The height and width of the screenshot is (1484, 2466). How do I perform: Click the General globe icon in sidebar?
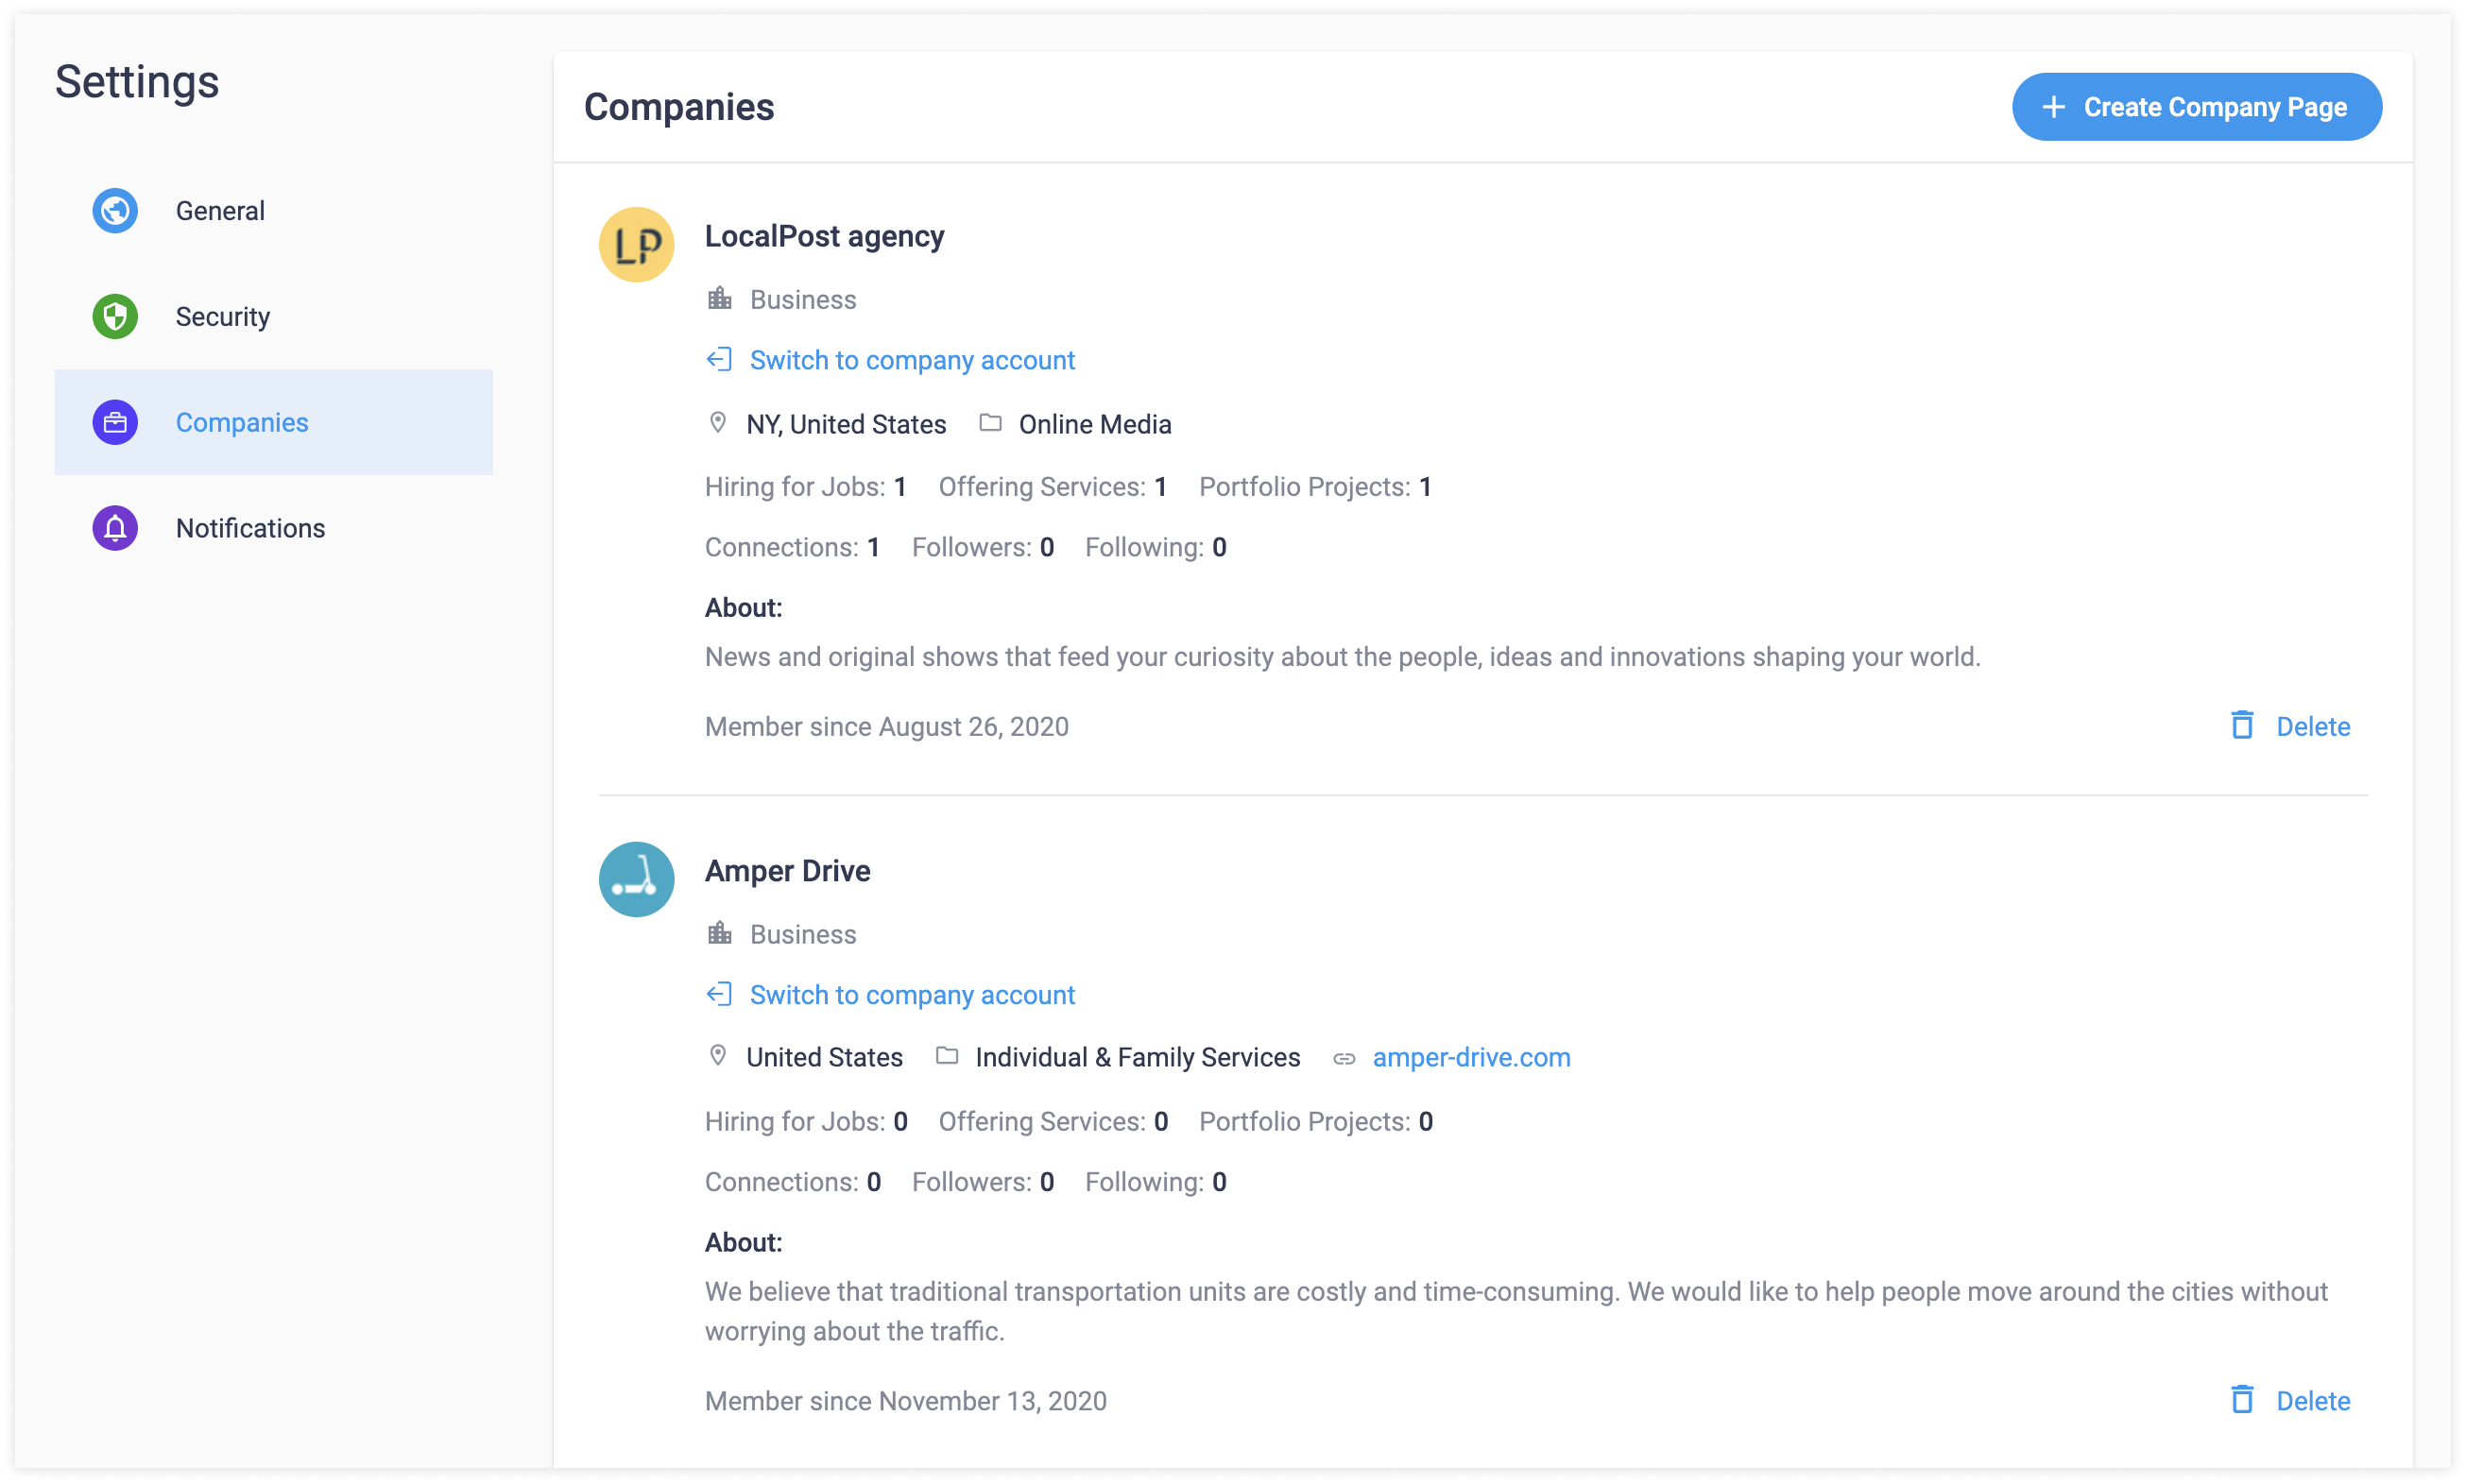115,211
